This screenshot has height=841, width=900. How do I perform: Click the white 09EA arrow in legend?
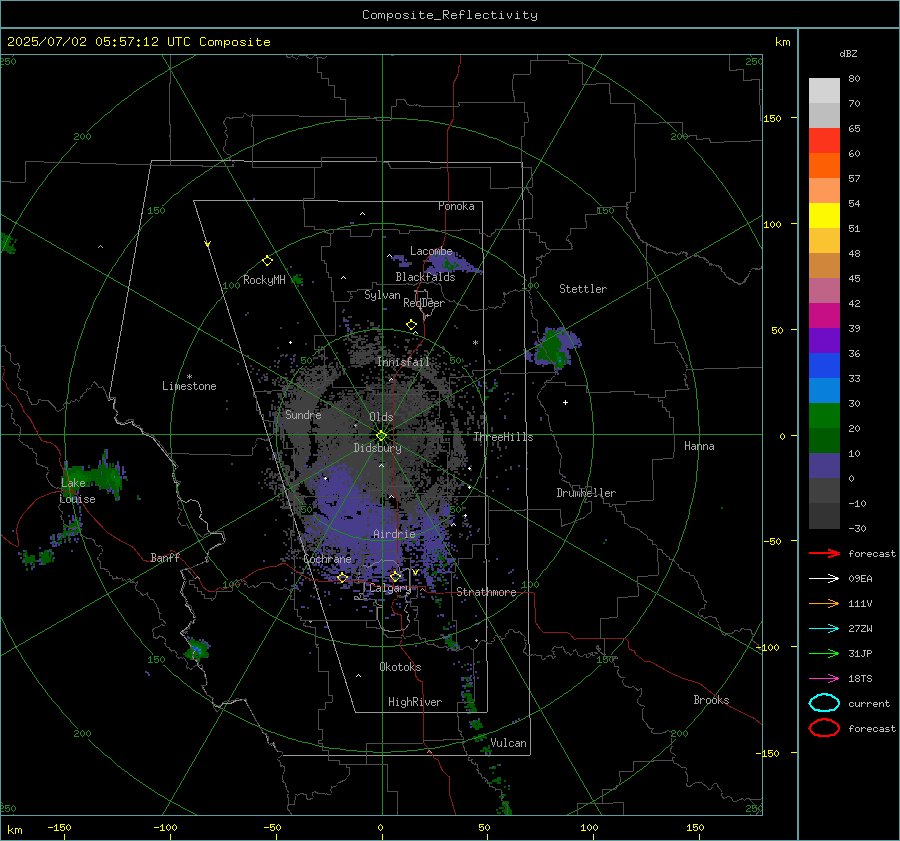pos(824,579)
